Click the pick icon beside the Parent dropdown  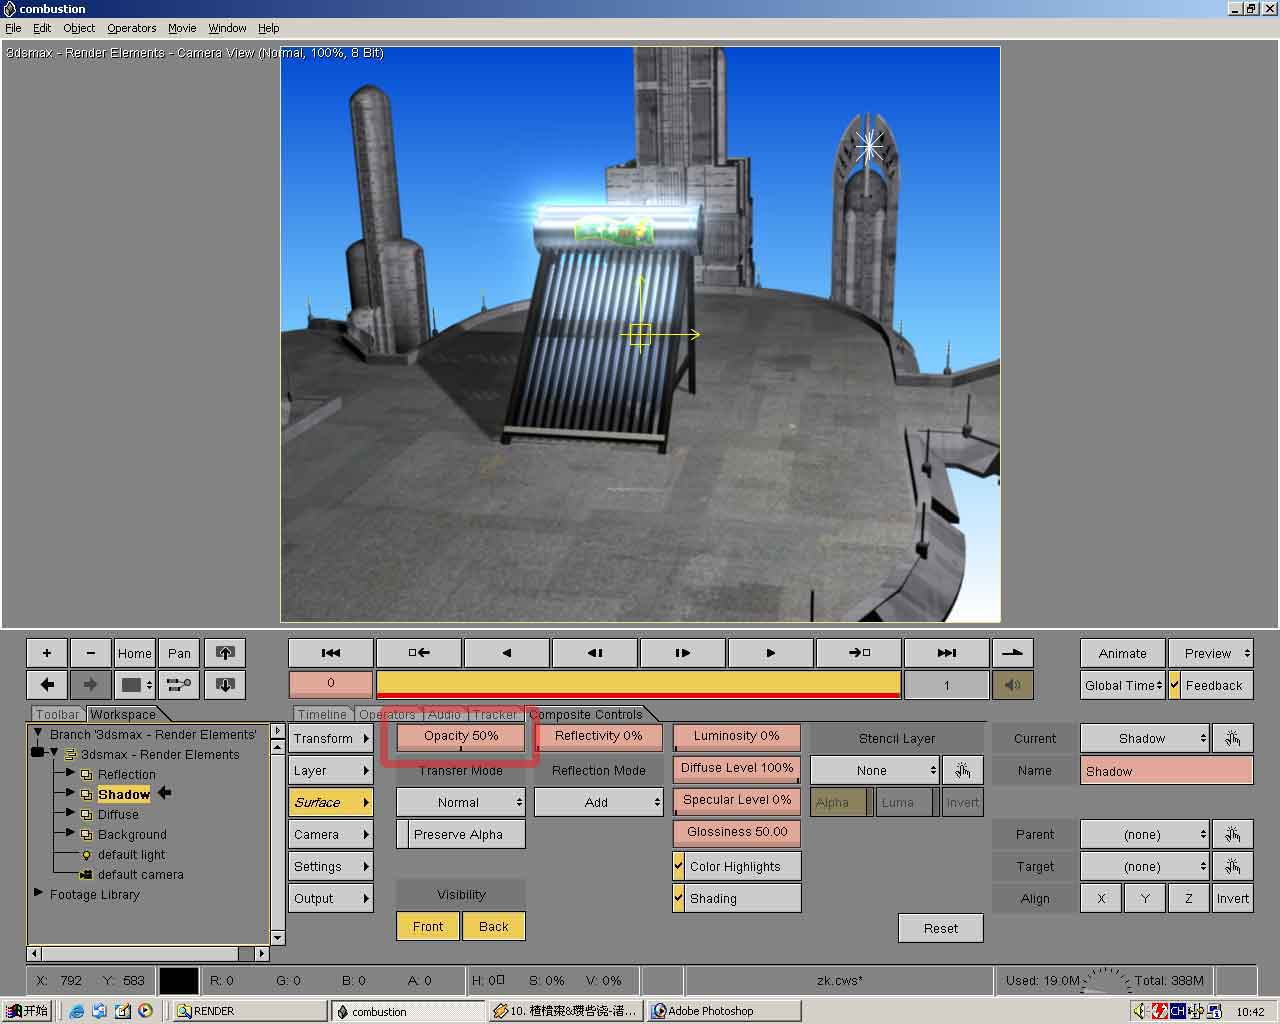[x=1232, y=834]
